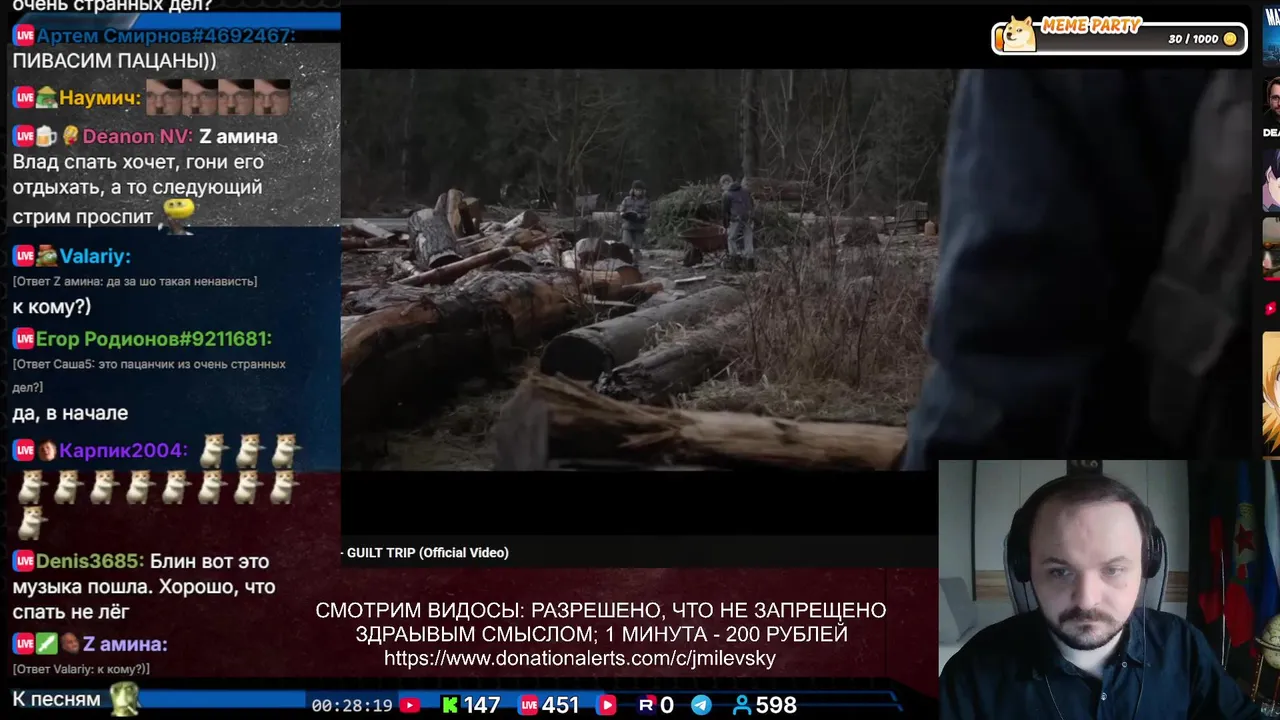
Task: Click viewer count 598
Action: click(x=776, y=705)
